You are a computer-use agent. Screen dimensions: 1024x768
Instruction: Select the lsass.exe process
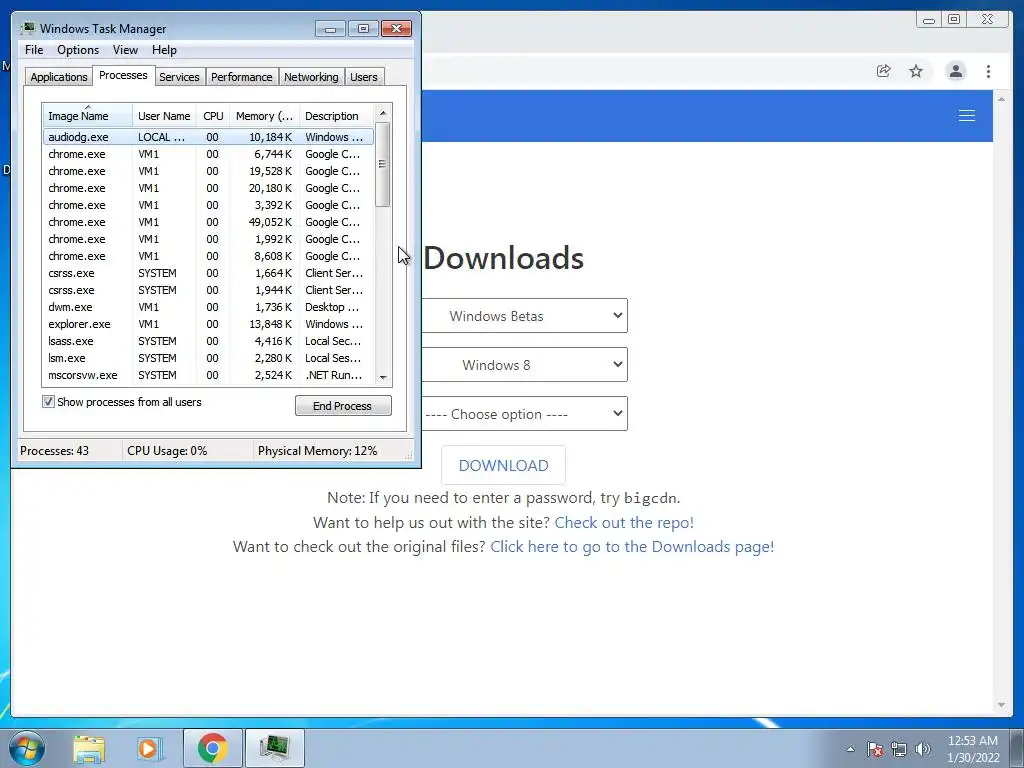click(x=208, y=341)
